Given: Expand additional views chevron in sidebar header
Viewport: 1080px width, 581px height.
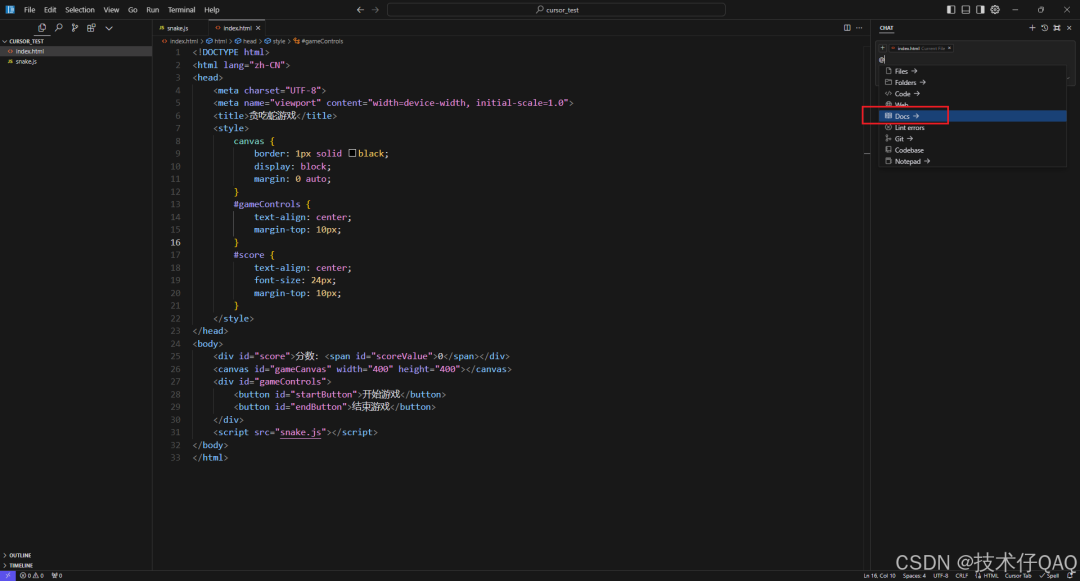Looking at the screenshot, I should point(109,28).
